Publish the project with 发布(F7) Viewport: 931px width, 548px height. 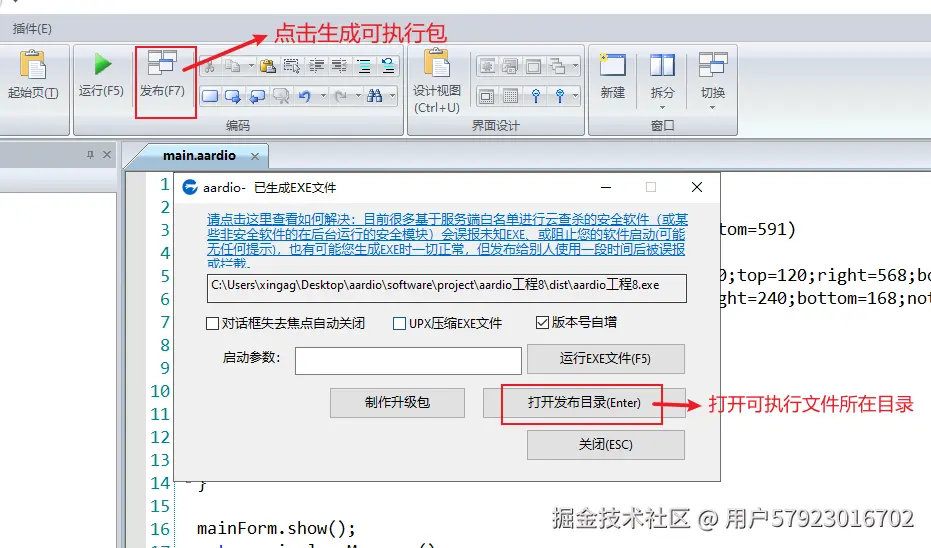click(162, 74)
